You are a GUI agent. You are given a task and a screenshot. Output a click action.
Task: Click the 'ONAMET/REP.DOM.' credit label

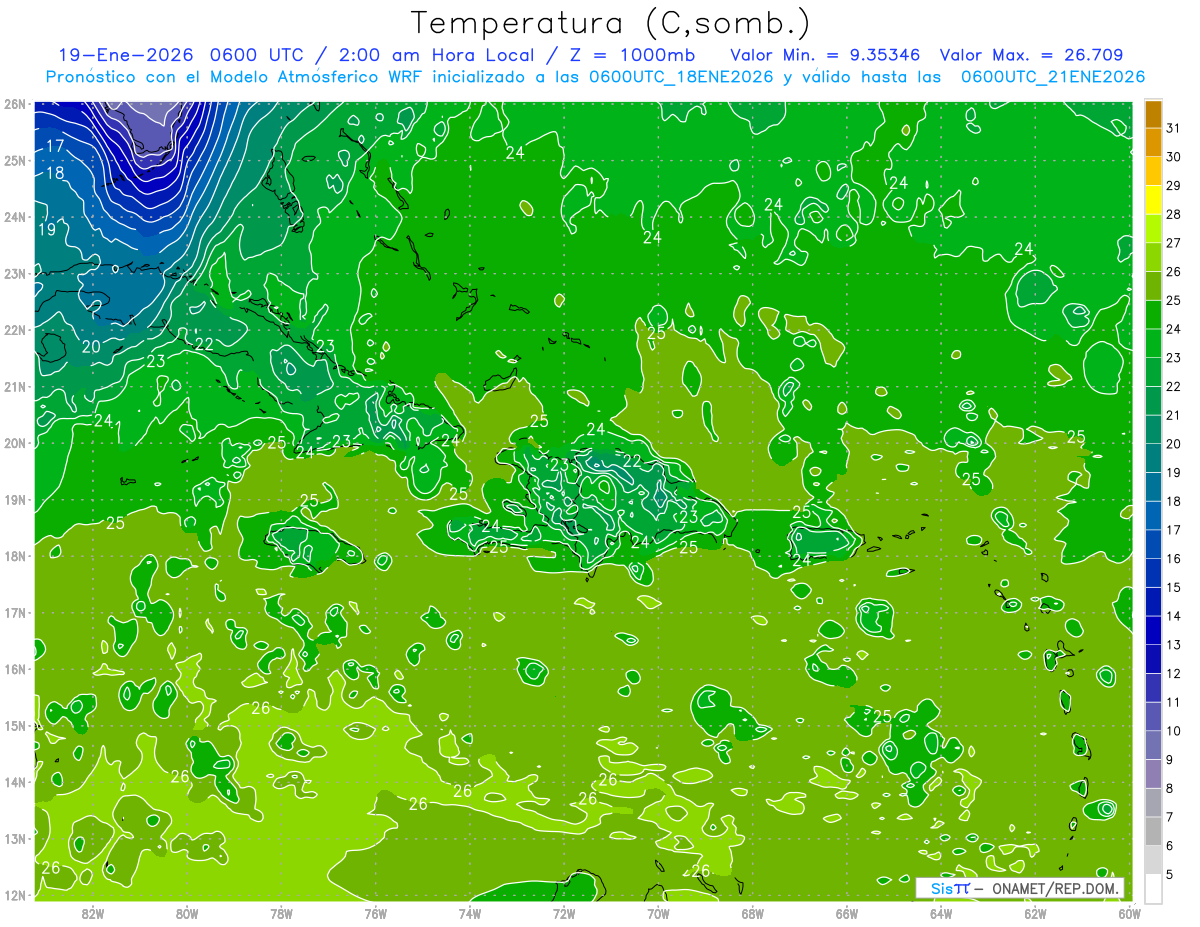tap(1055, 888)
